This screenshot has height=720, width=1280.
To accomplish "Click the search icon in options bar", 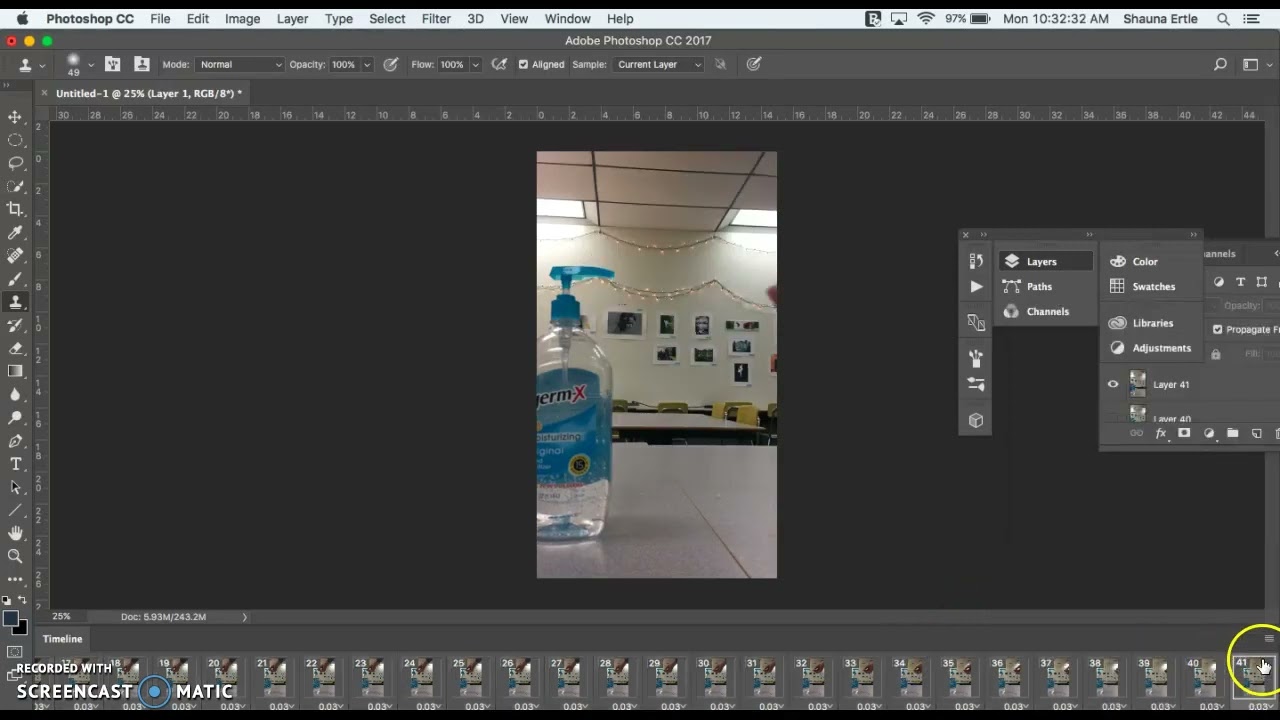I will 1220,64.
